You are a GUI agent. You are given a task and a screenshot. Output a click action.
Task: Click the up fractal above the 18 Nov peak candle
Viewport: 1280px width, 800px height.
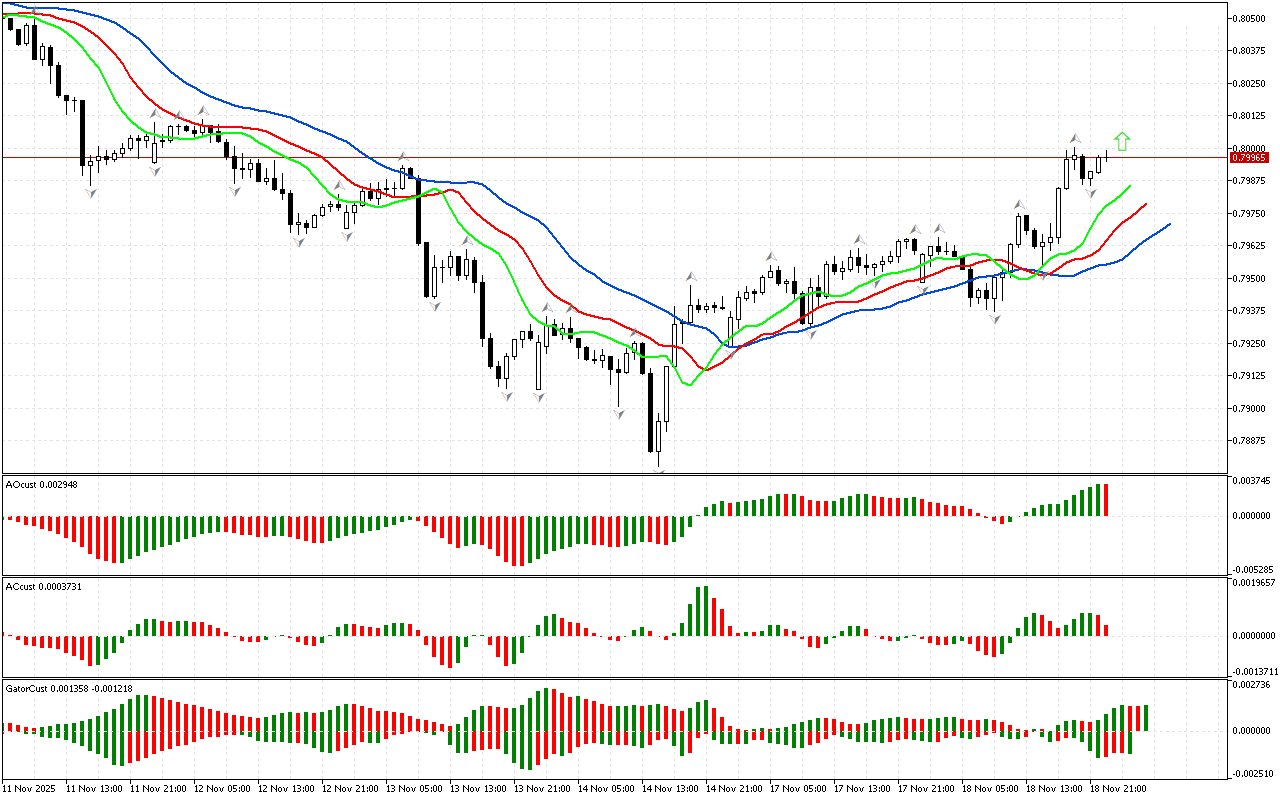(1074, 138)
